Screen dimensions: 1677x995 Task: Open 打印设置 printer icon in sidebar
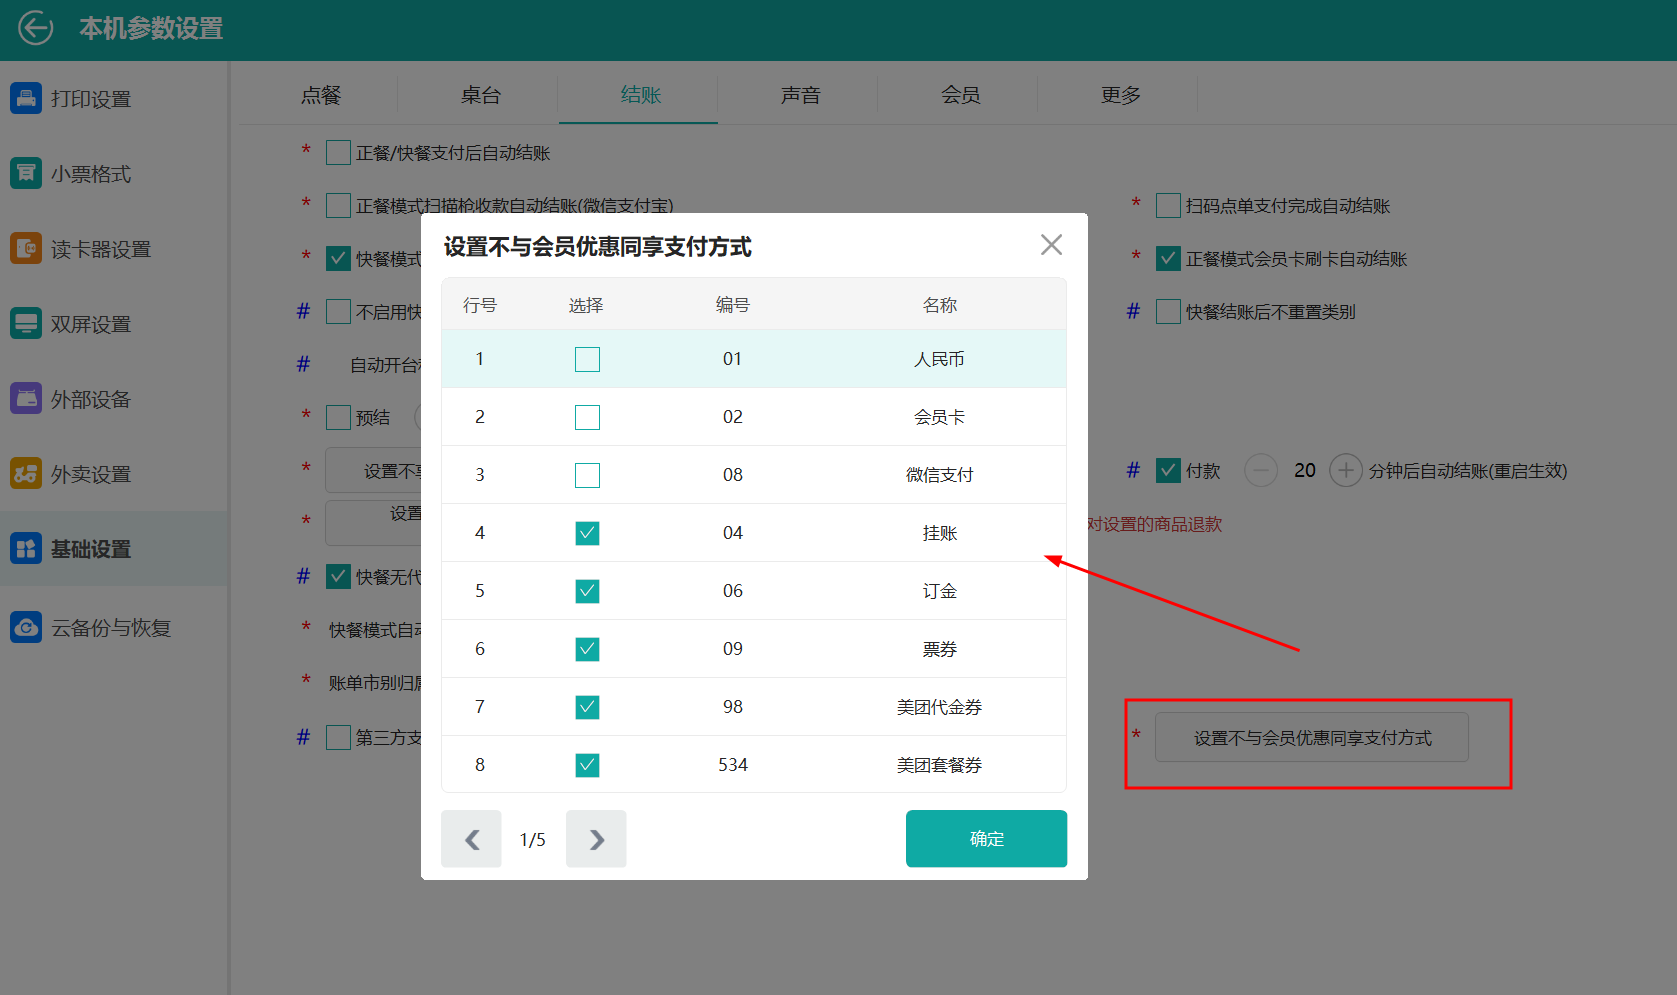point(26,98)
